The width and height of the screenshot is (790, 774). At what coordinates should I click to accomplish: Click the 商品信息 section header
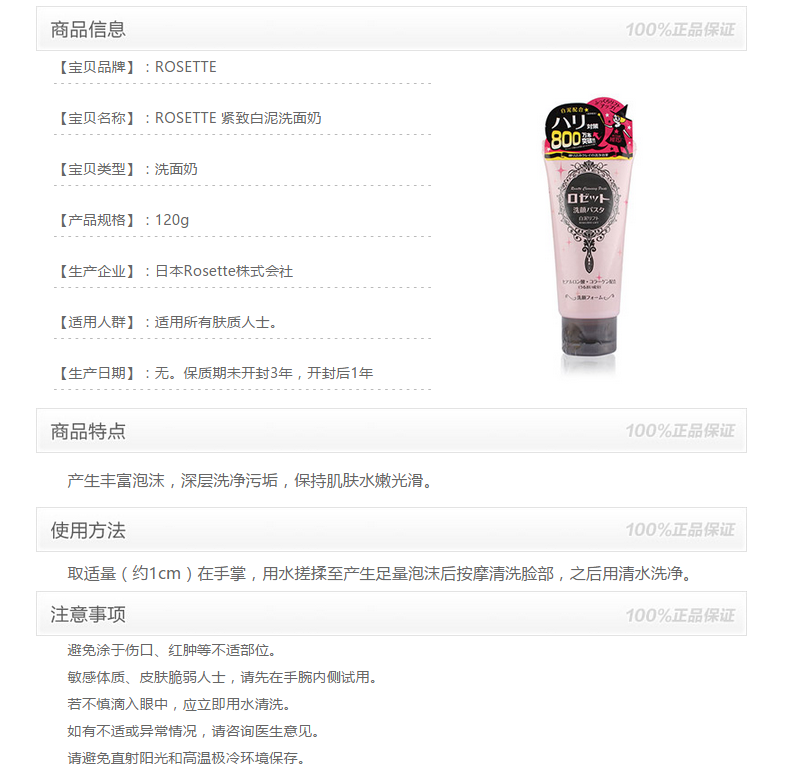(x=88, y=29)
